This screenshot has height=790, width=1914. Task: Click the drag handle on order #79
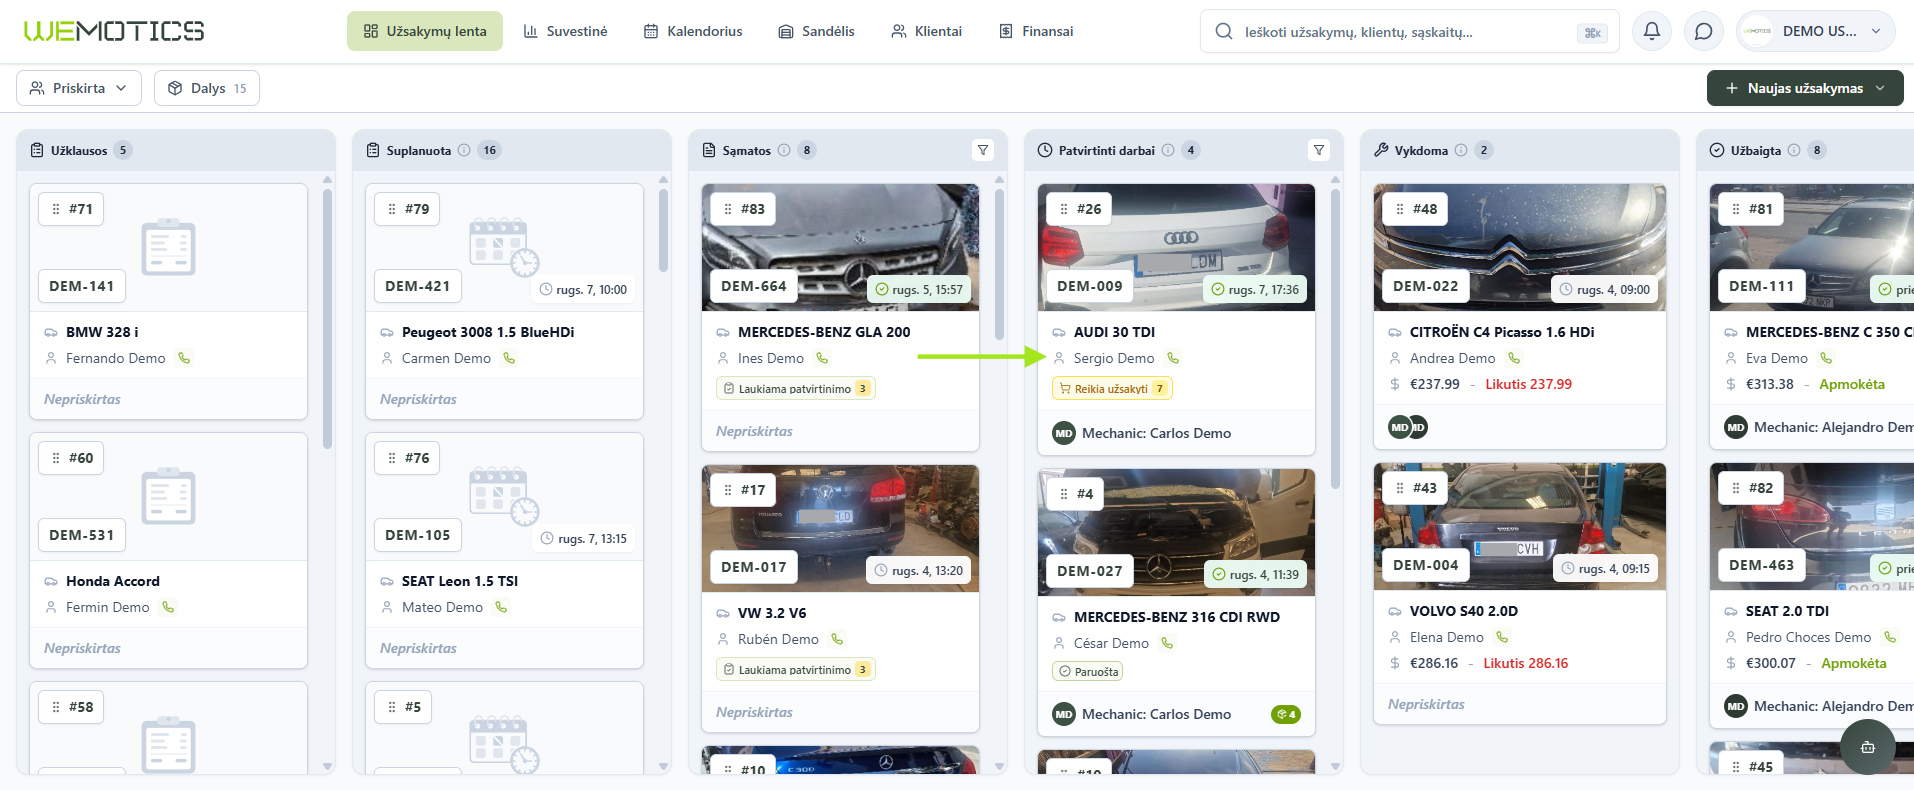pyautogui.click(x=392, y=209)
